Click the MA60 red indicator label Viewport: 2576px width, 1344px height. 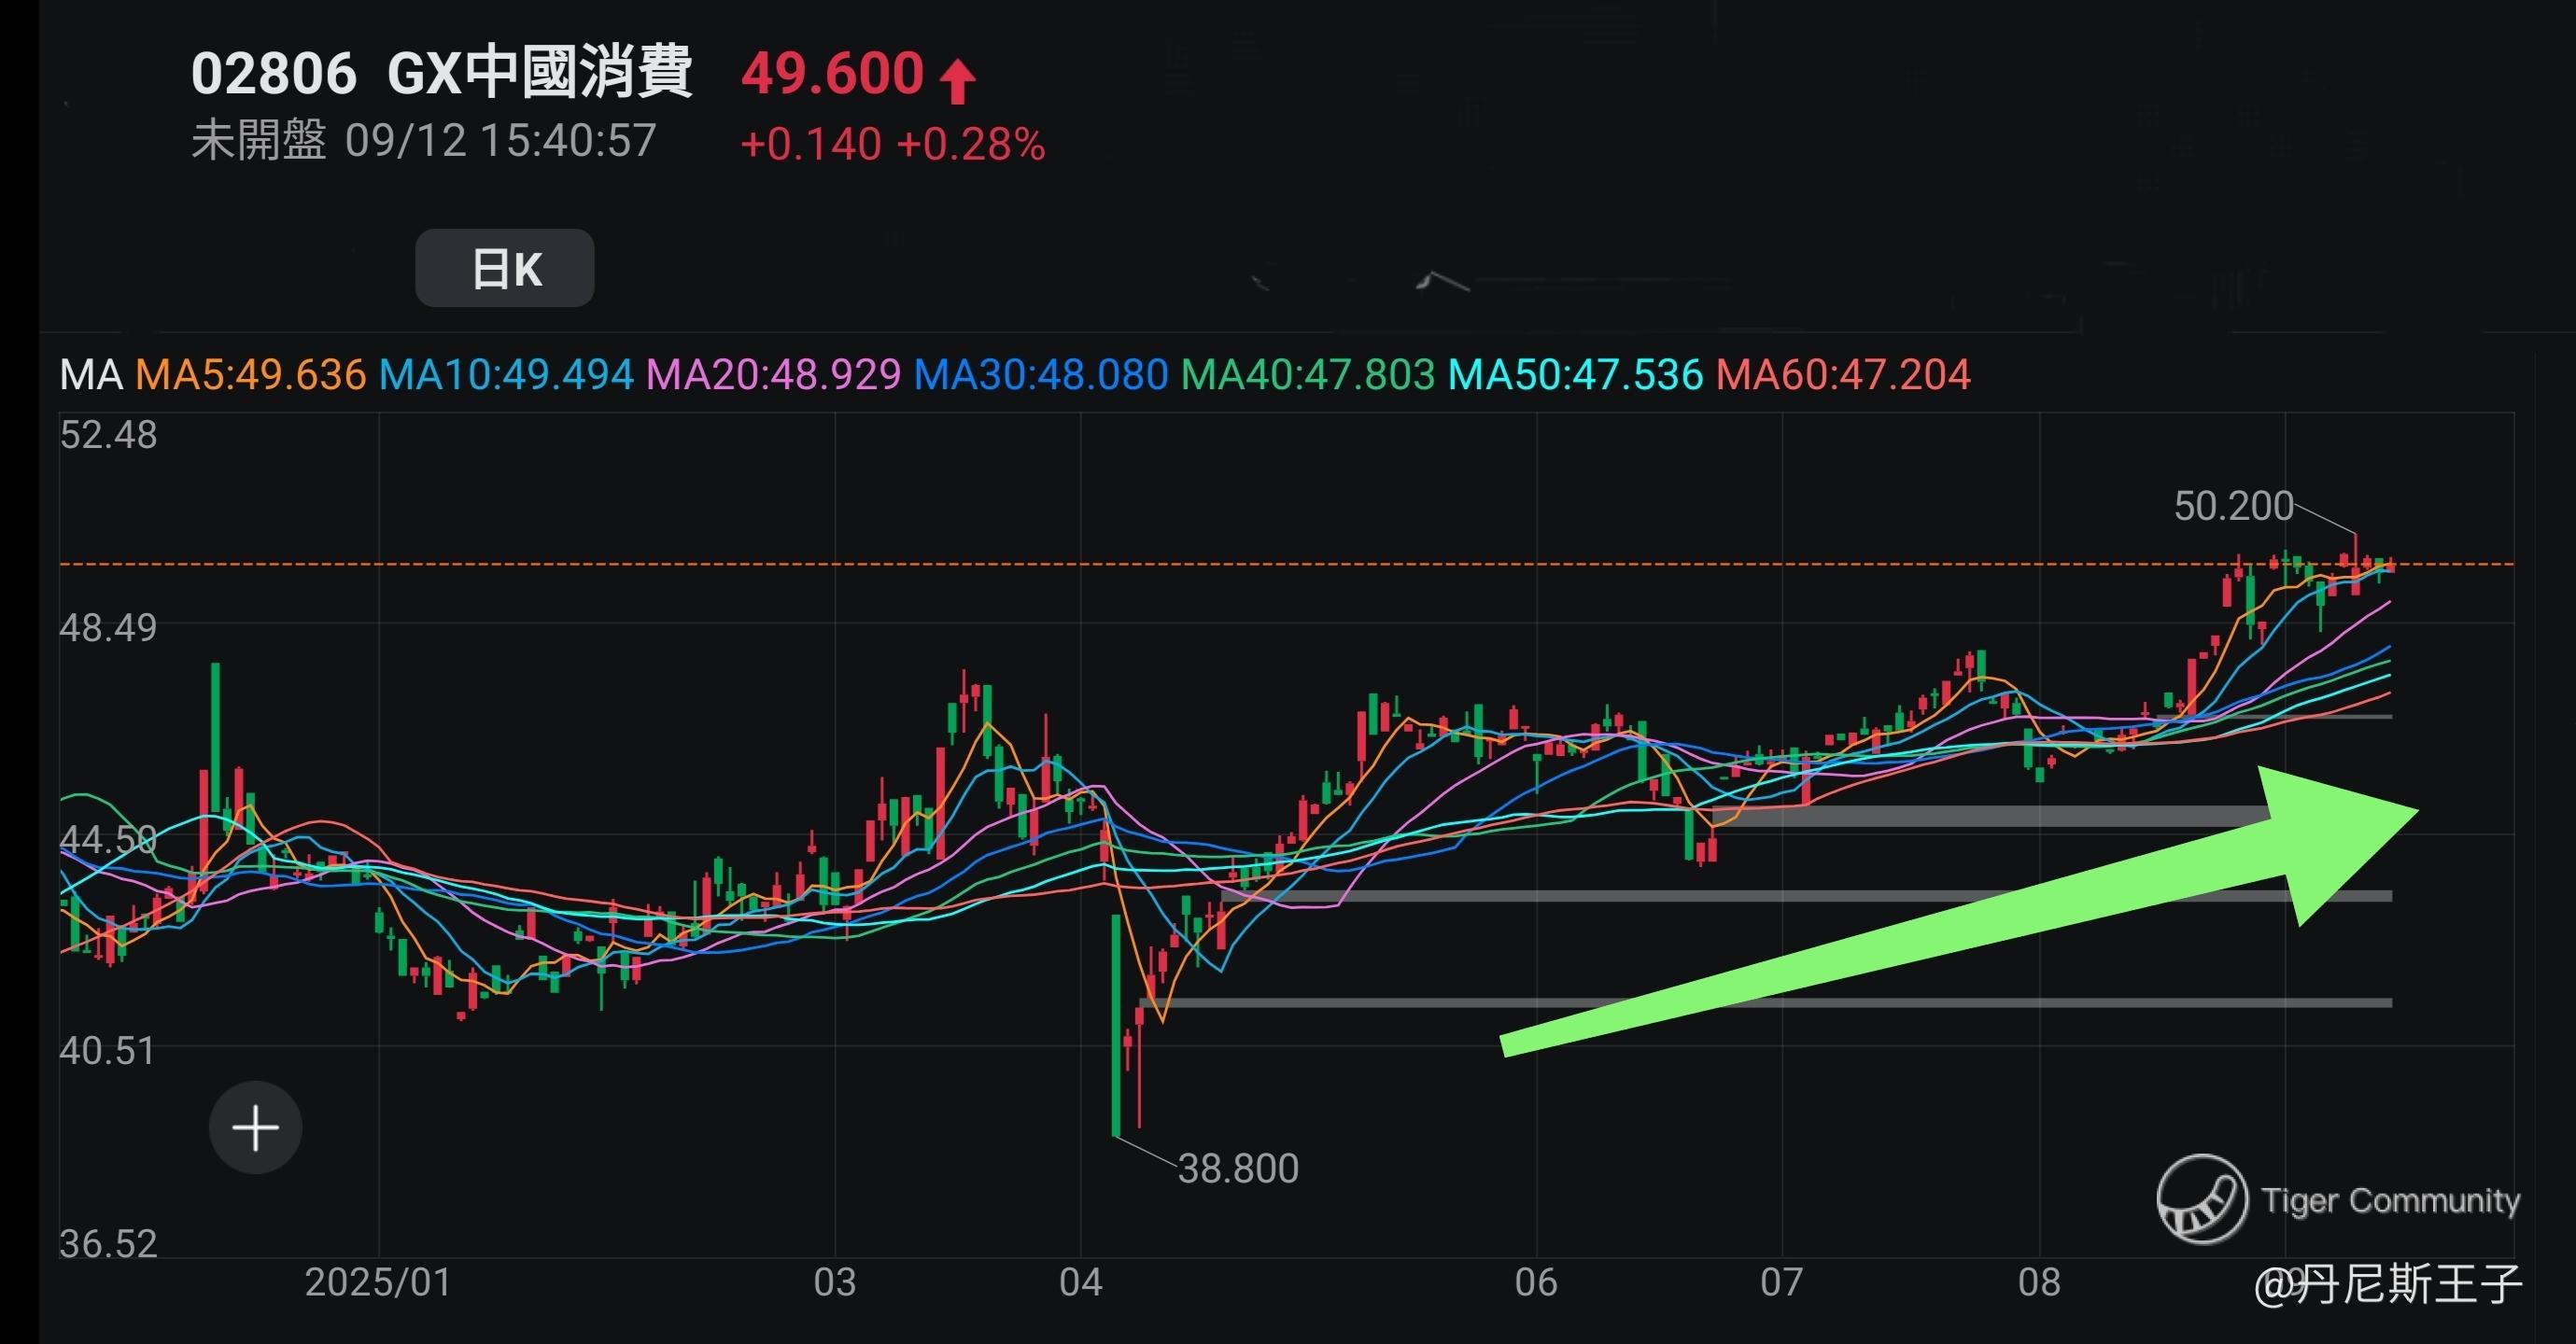[1843, 375]
